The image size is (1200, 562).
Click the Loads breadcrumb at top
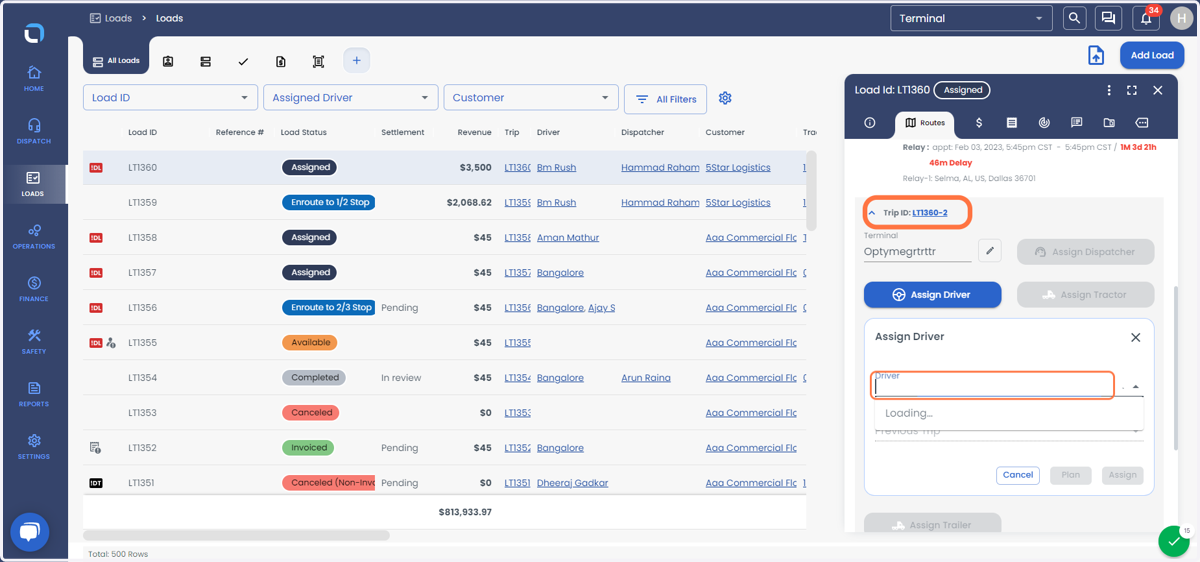118,18
